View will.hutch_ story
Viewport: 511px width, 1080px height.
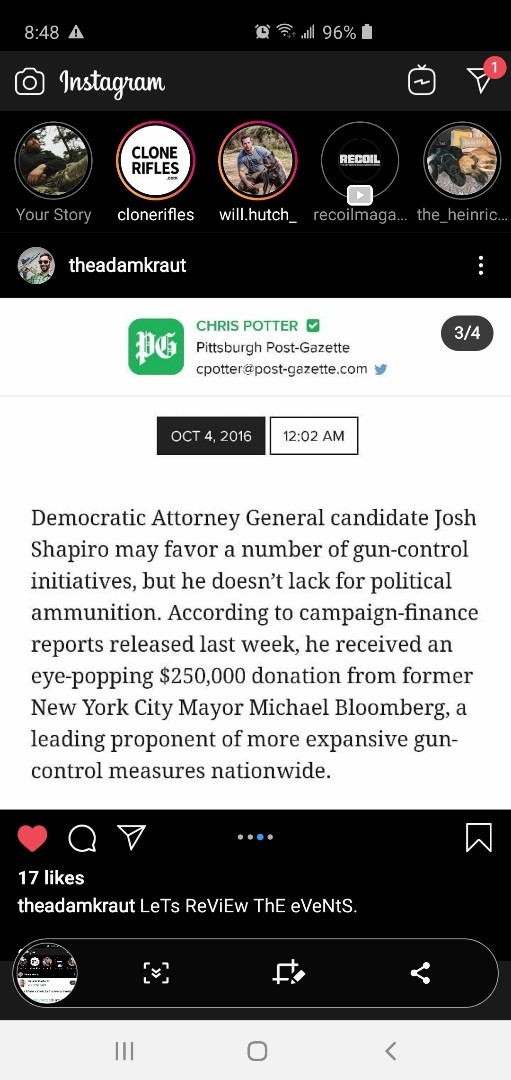258,160
